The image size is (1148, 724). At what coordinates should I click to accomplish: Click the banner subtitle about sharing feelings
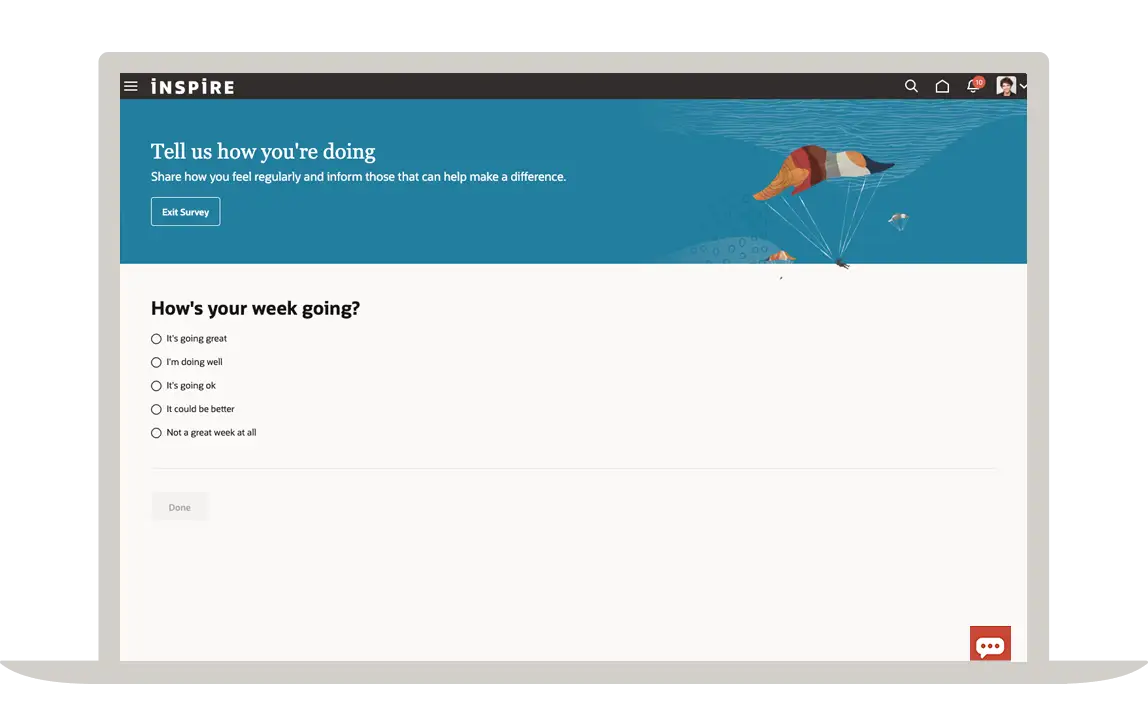[x=358, y=177]
